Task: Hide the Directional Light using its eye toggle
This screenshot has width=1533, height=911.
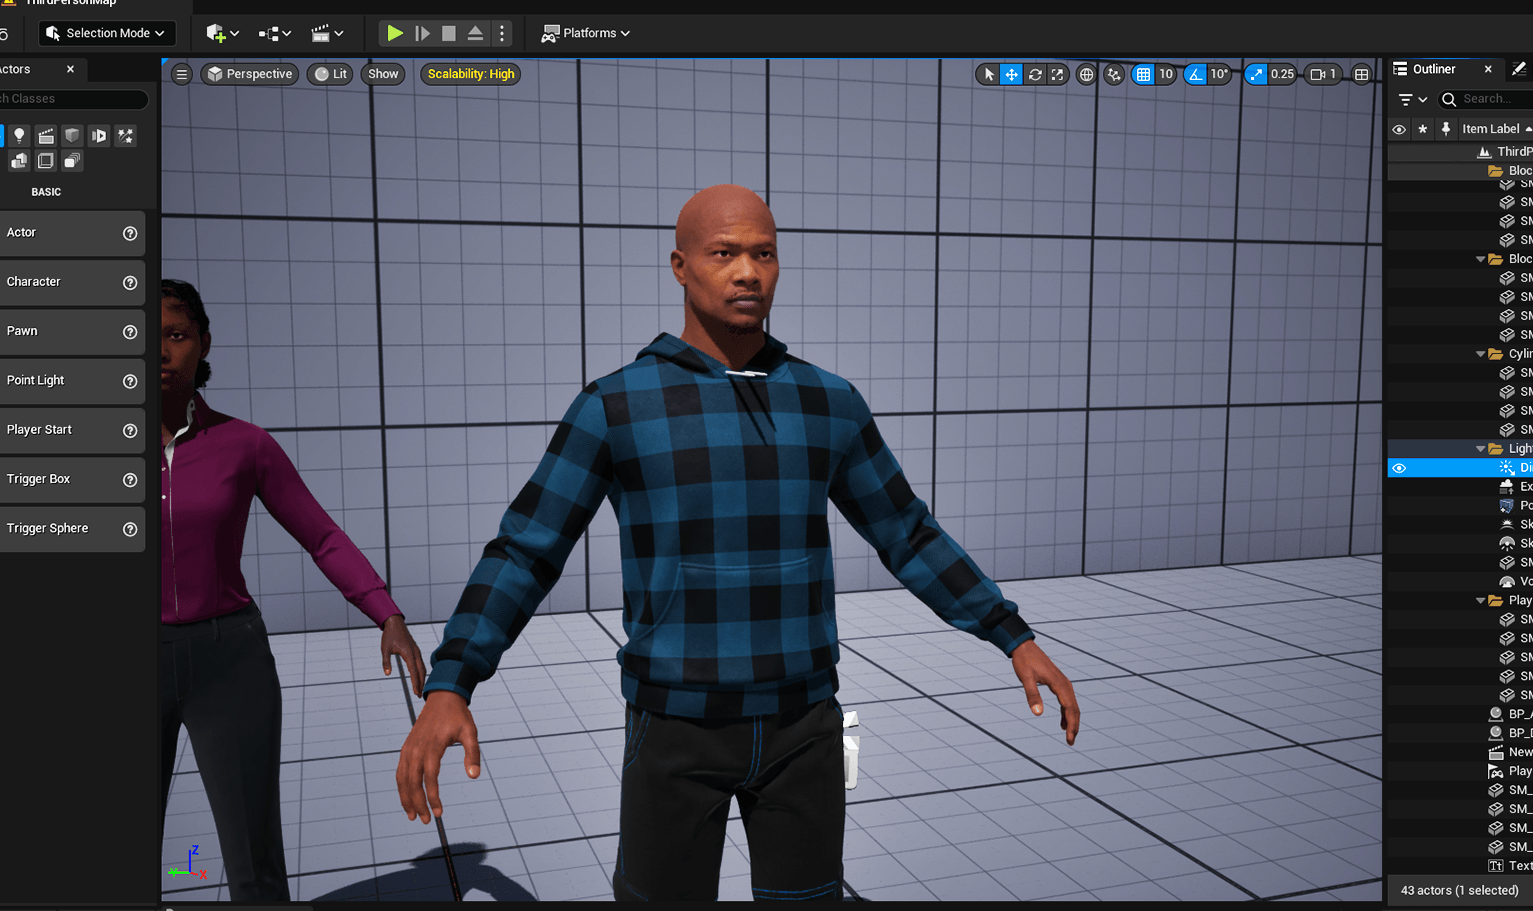Action: (x=1398, y=467)
